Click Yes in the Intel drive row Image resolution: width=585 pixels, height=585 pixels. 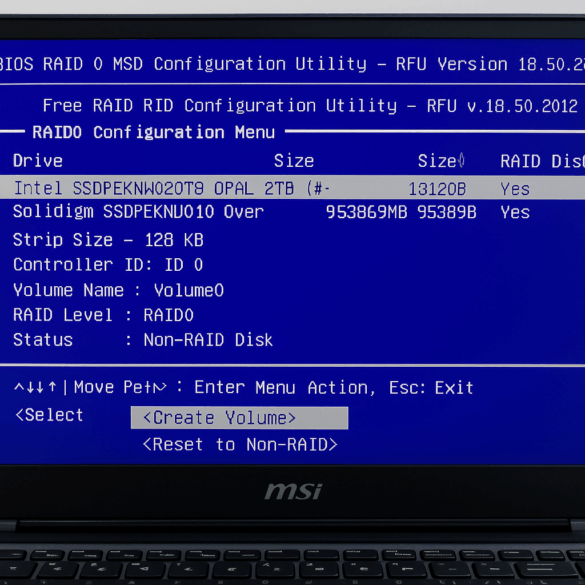[x=515, y=189]
